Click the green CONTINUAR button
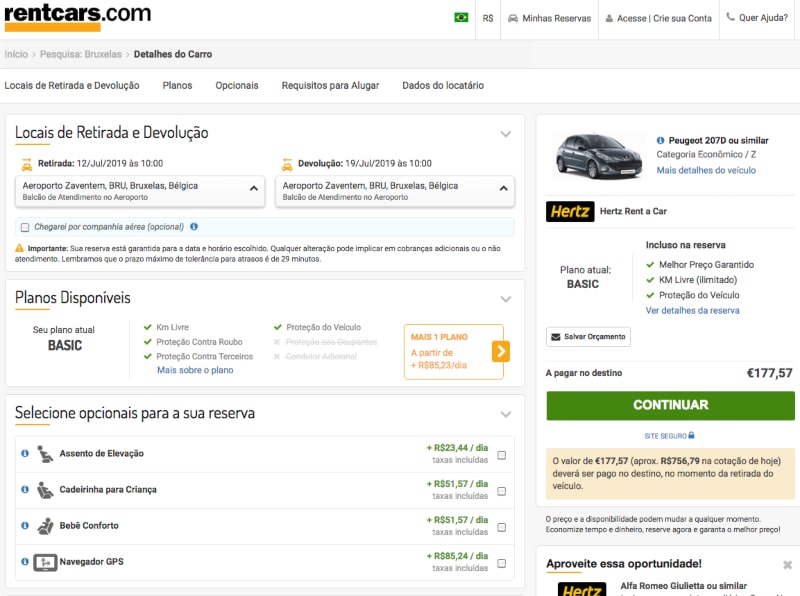Image resolution: width=800 pixels, height=596 pixels. click(670, 406)
